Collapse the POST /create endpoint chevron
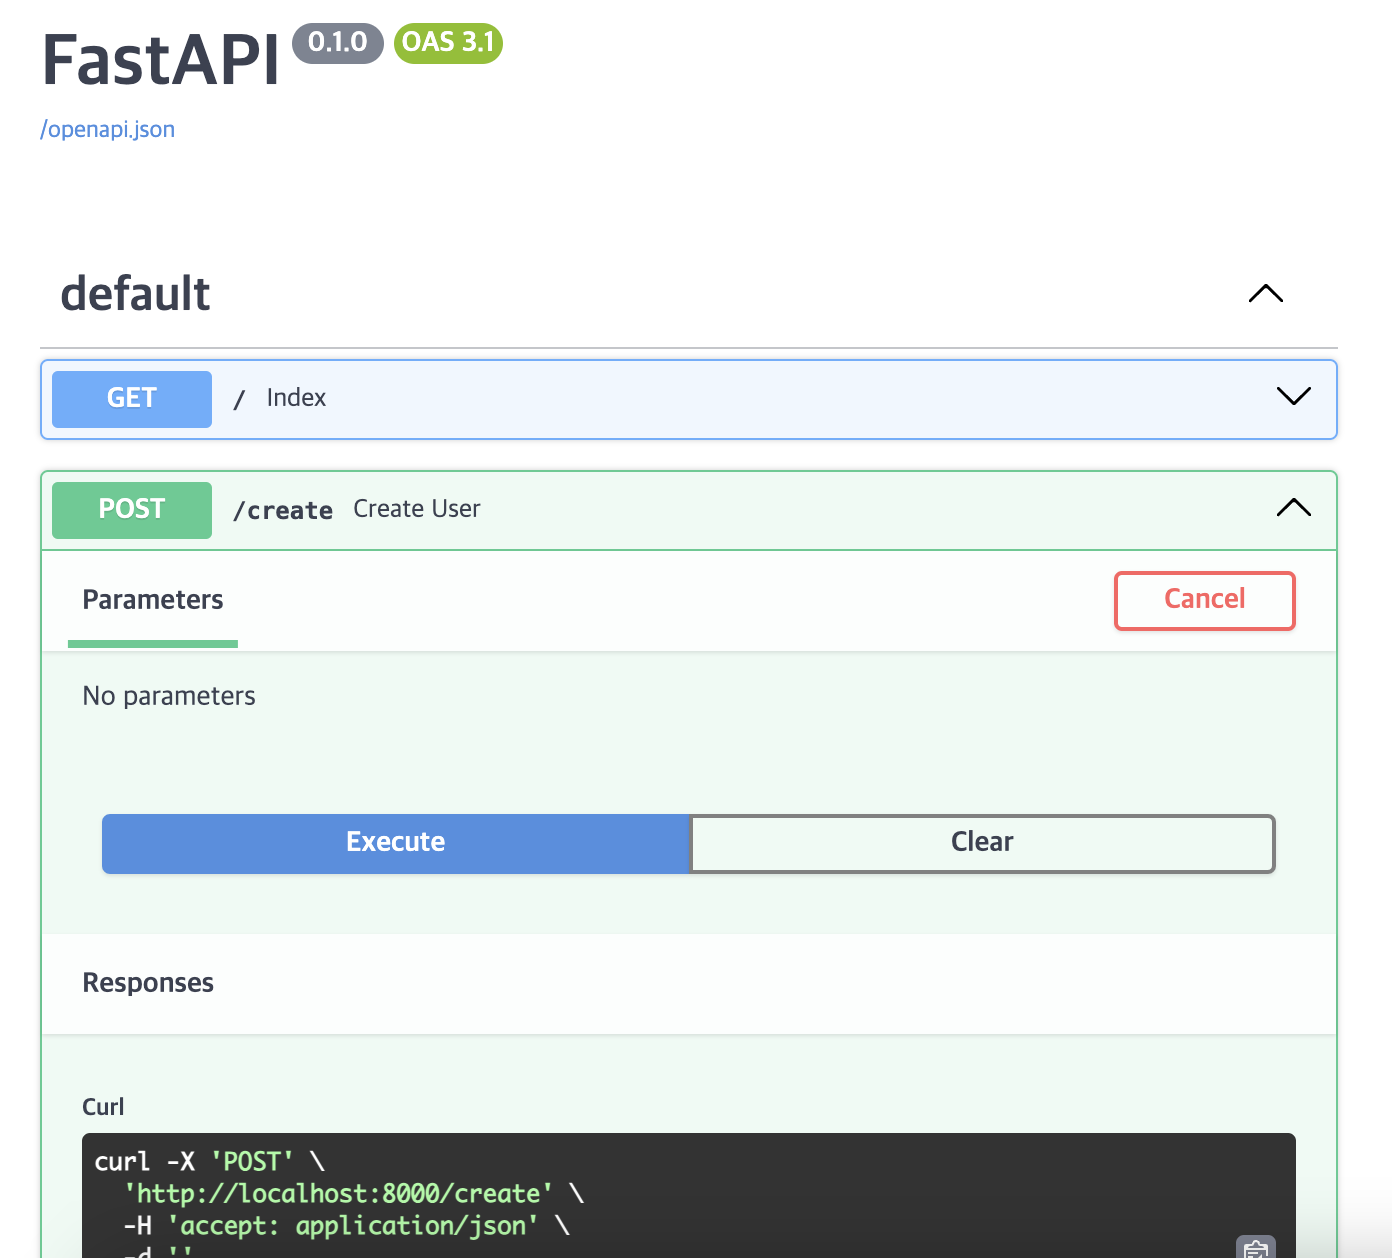Viewport: 1392px width, 1258px height. point(1294,507)
